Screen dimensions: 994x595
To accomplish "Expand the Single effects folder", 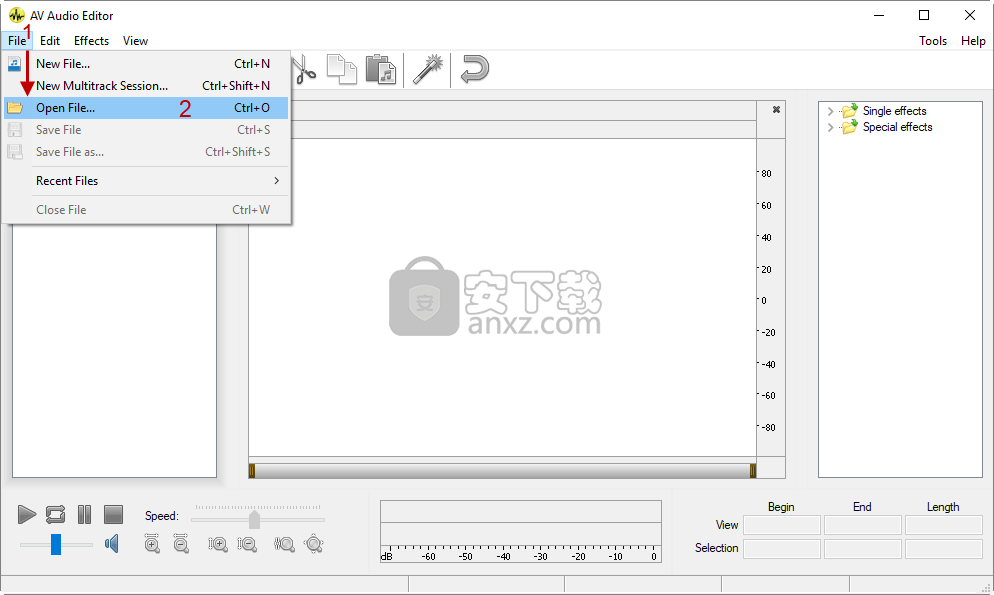I will coord(830,112).
